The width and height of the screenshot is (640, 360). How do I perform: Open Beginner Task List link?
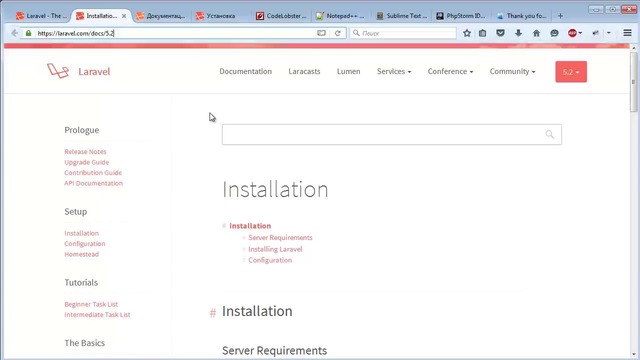[91, 304]
